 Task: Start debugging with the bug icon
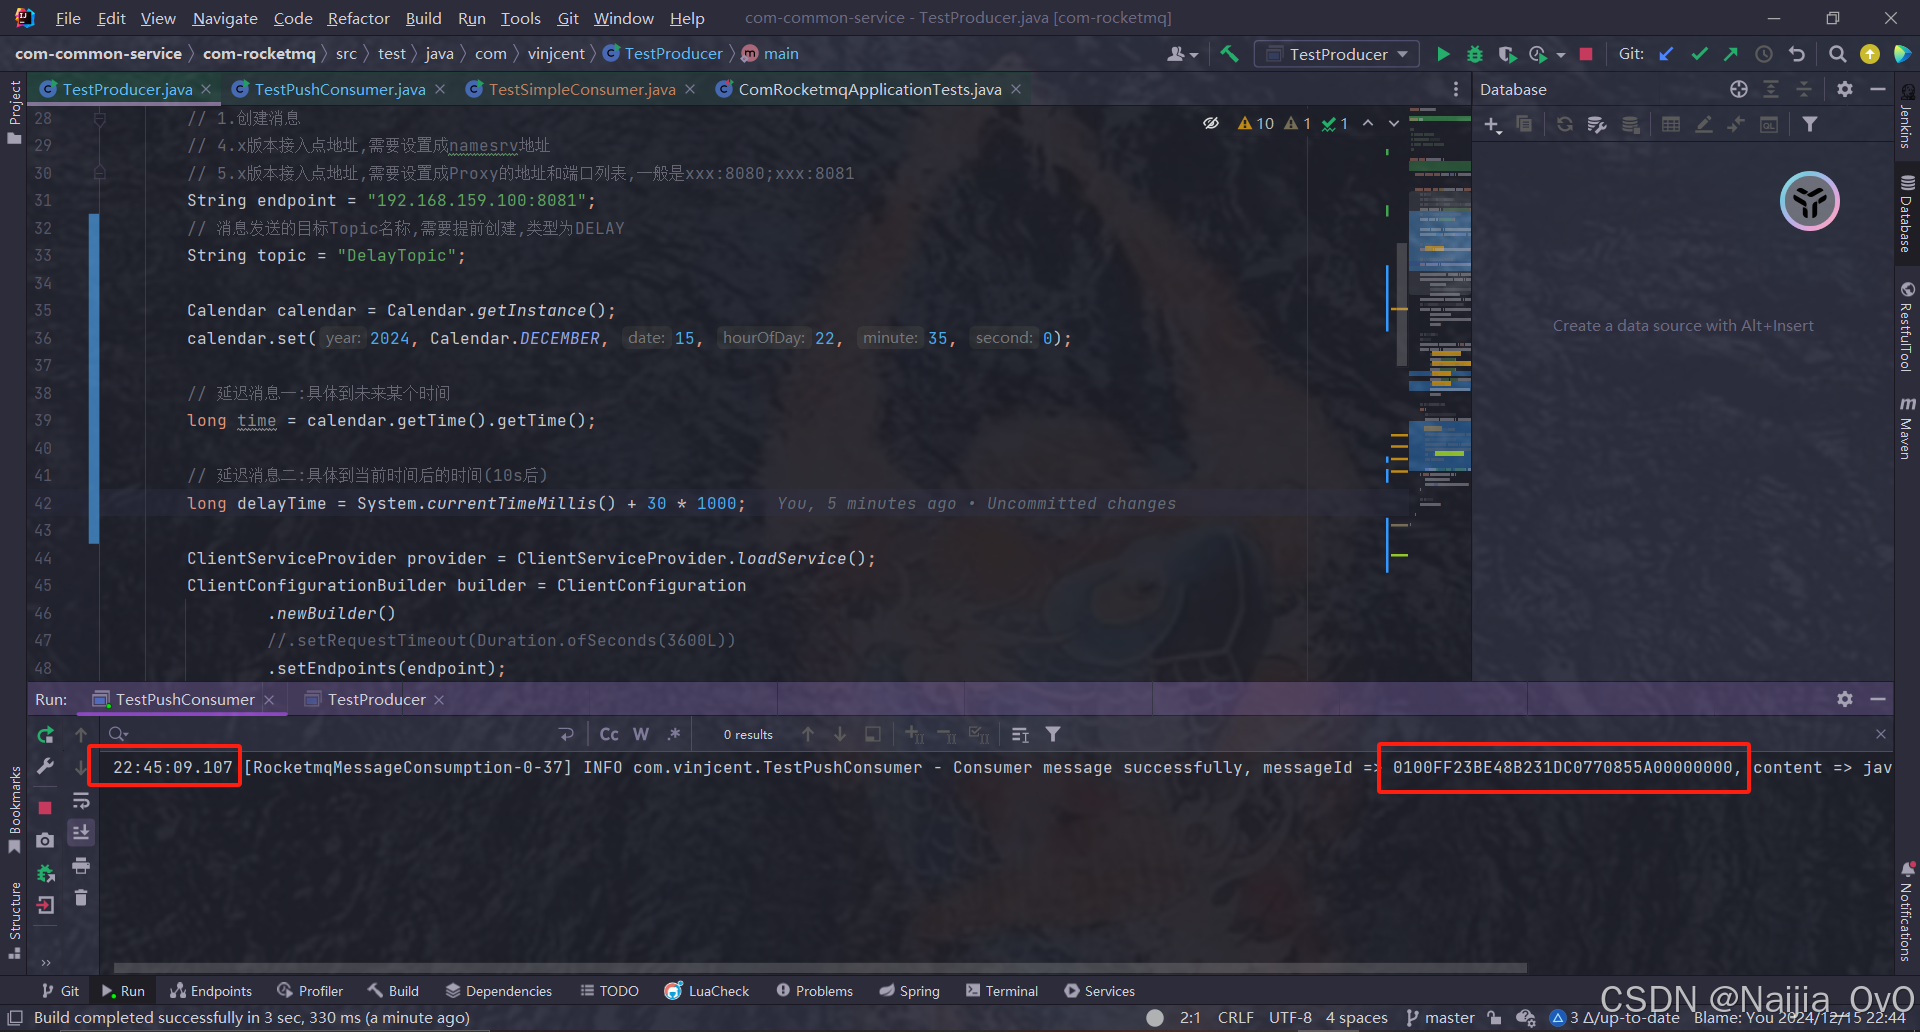pos(1474,54)
